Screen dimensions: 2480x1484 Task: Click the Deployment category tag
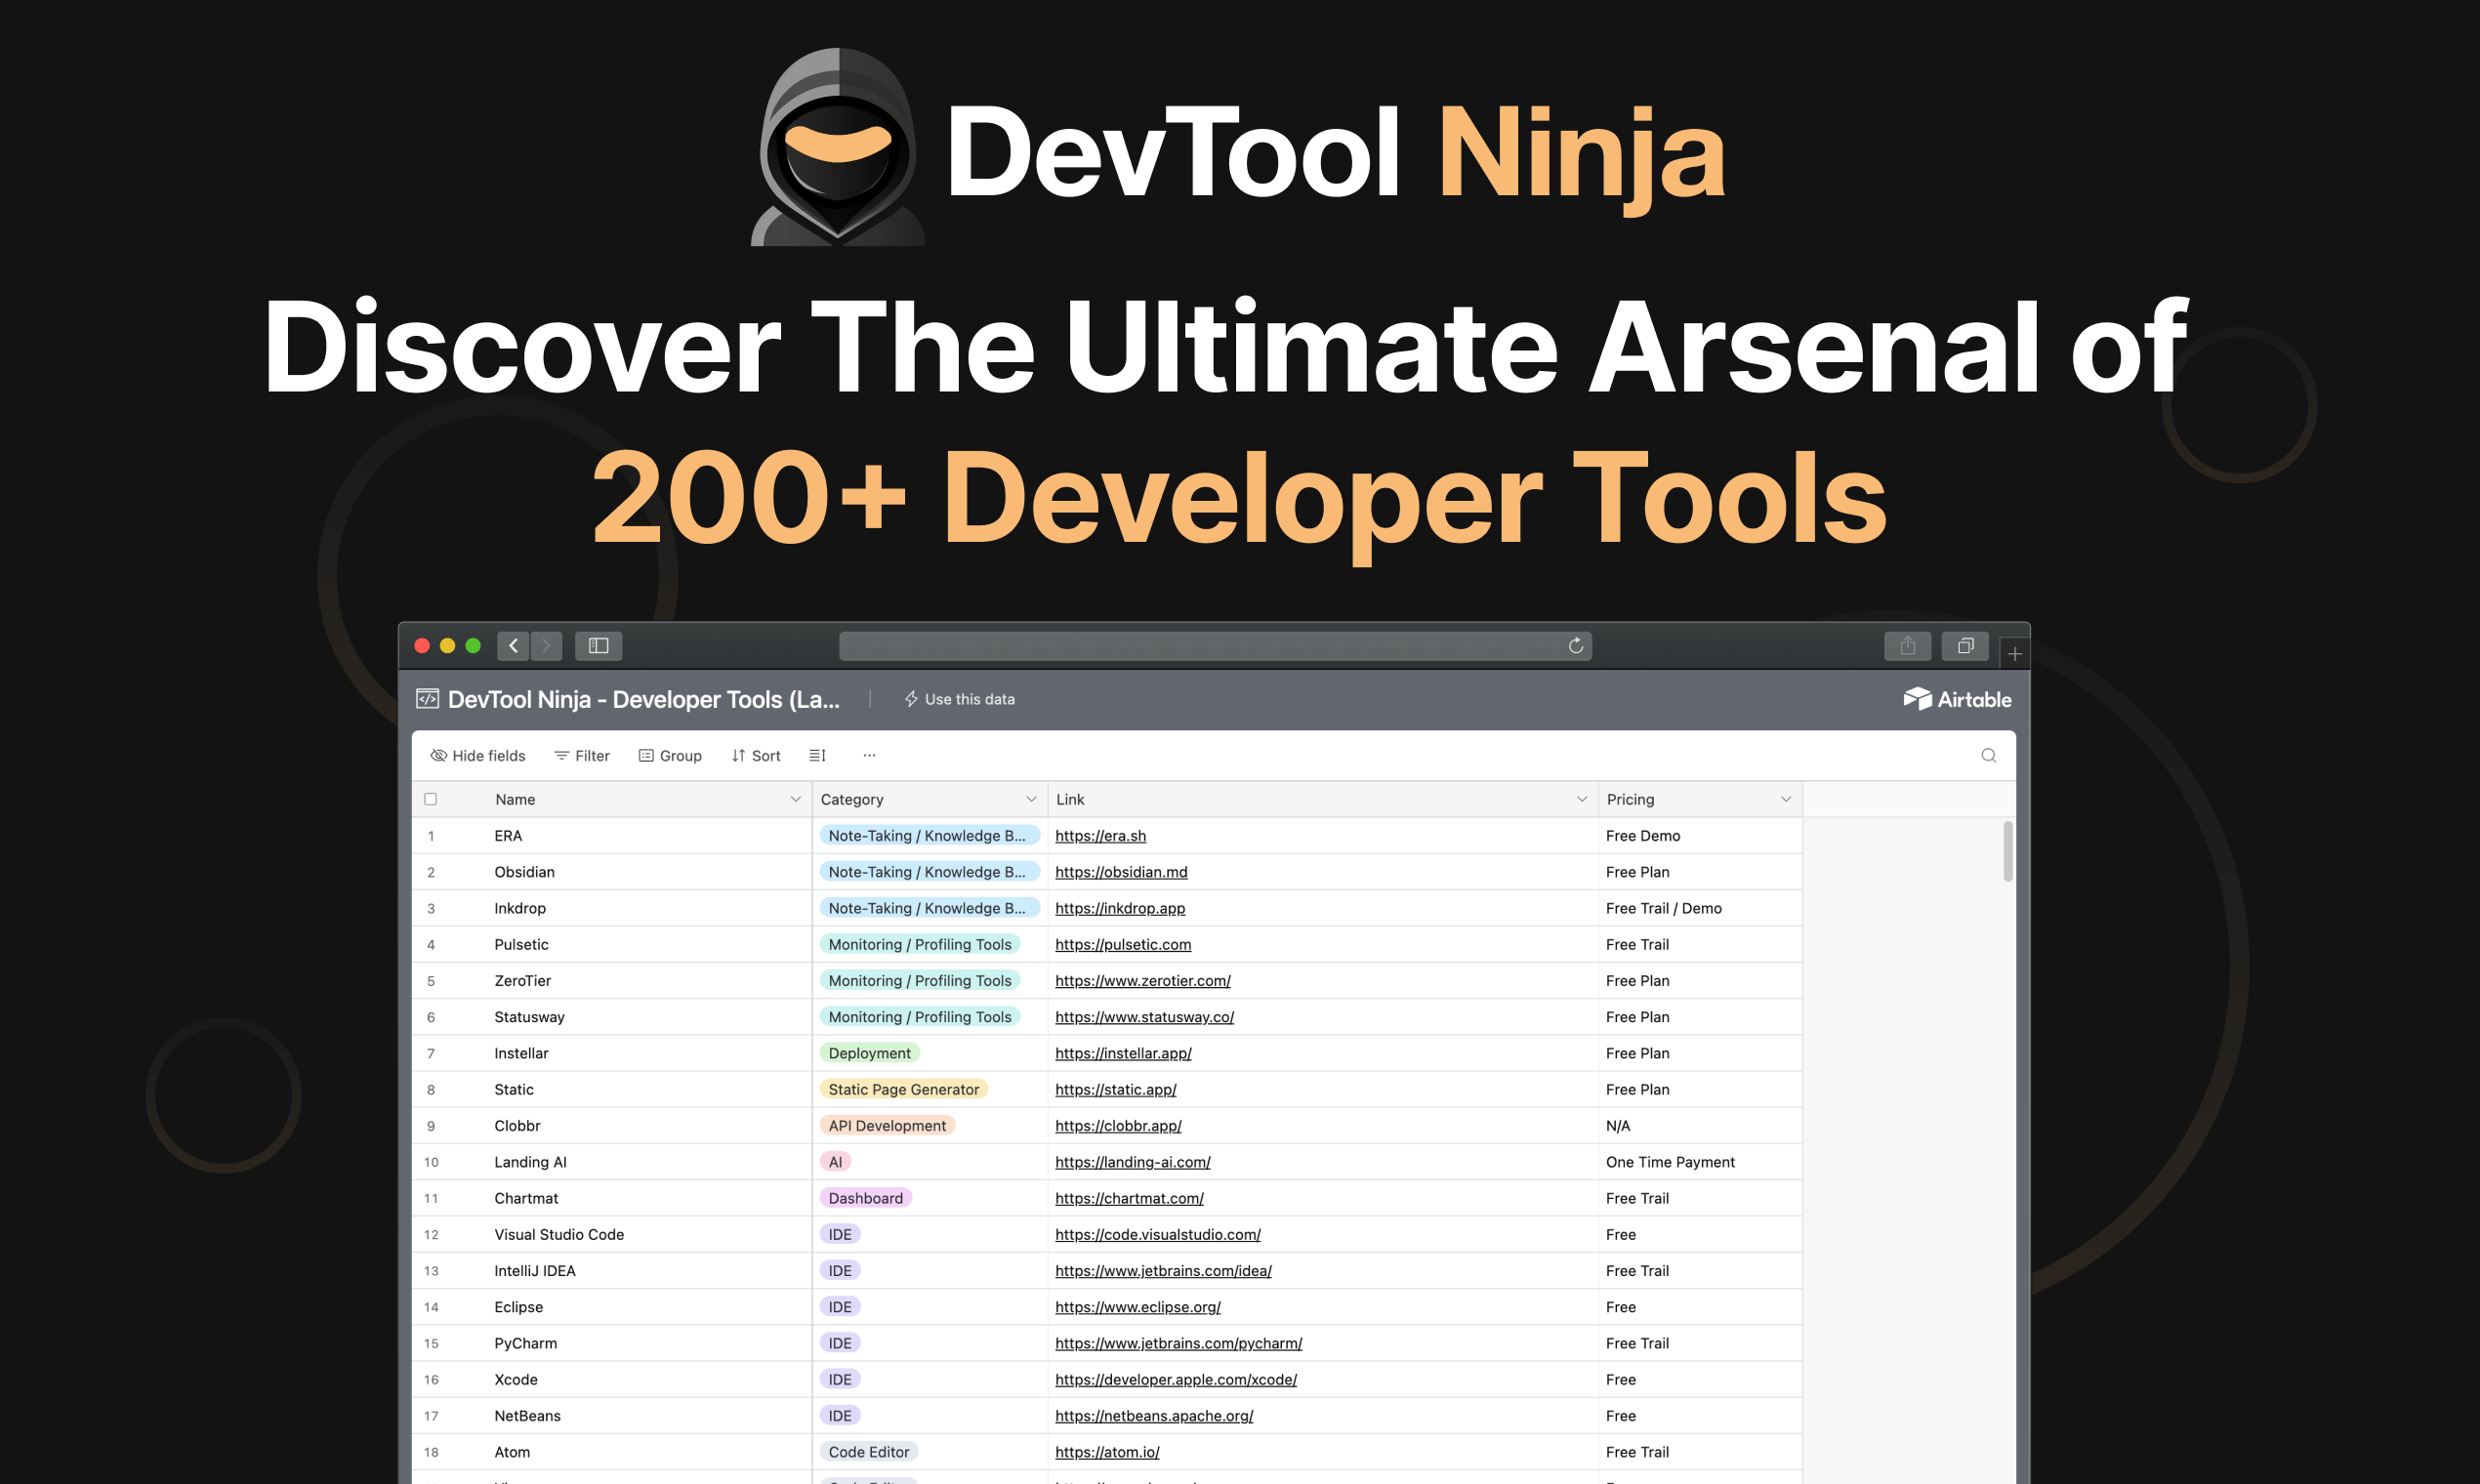[x=869, y=1053]
